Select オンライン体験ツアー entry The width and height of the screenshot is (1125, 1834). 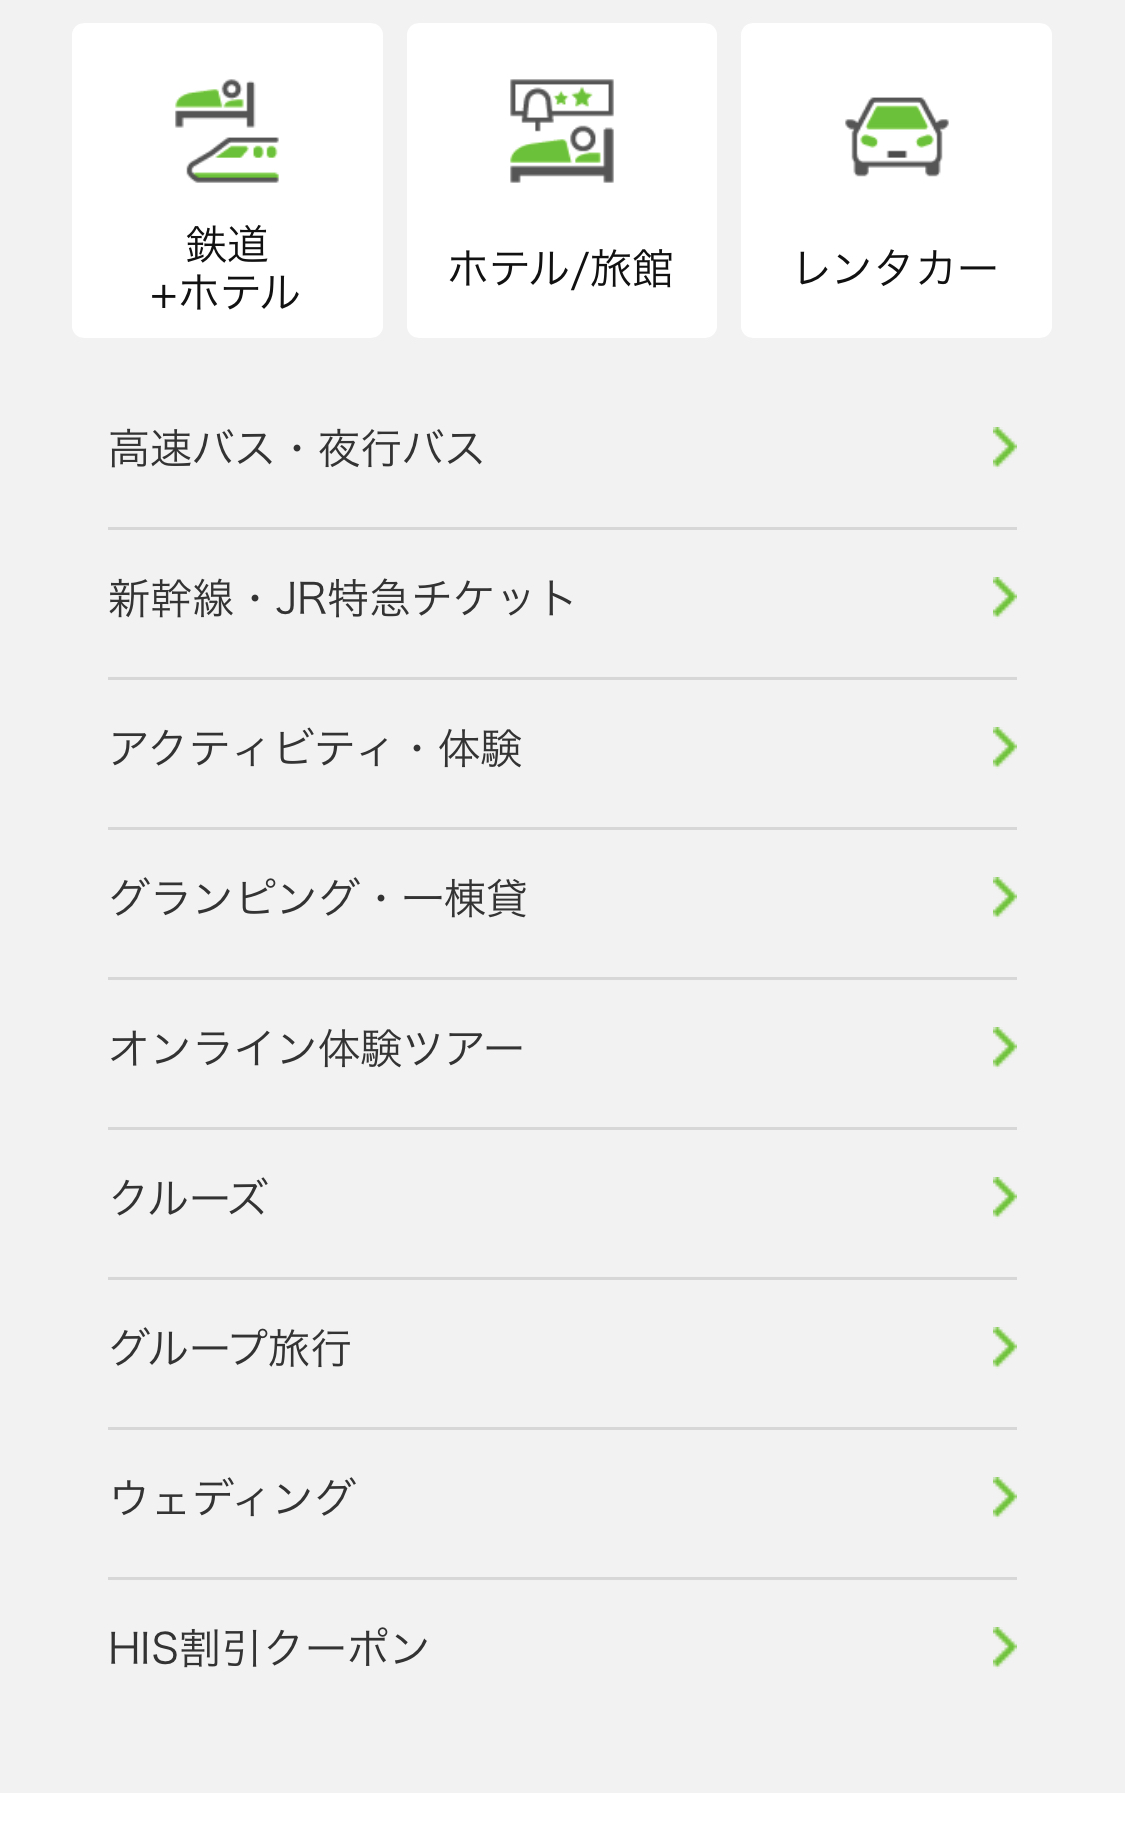[316, 1048]
